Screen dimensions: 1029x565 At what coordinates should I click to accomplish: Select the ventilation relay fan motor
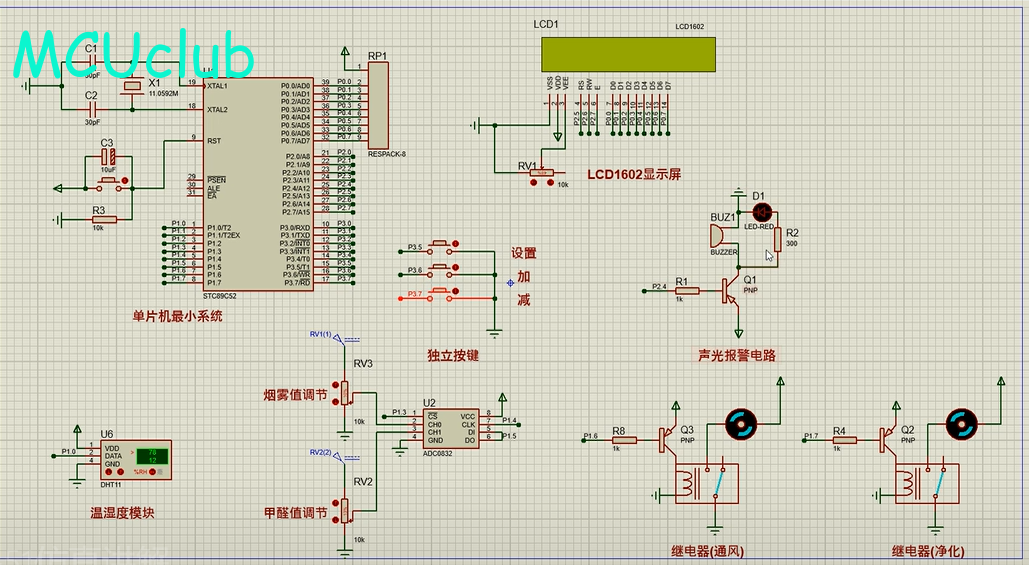click(742, 425)
